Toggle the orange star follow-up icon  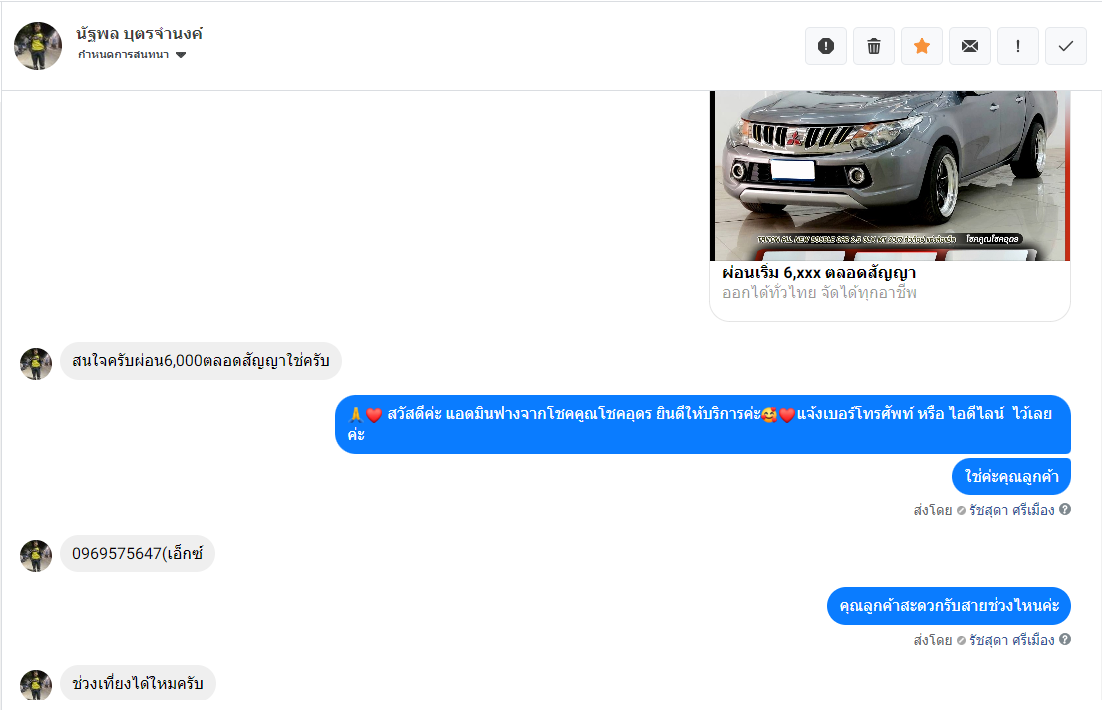click(x=922, y=46)
